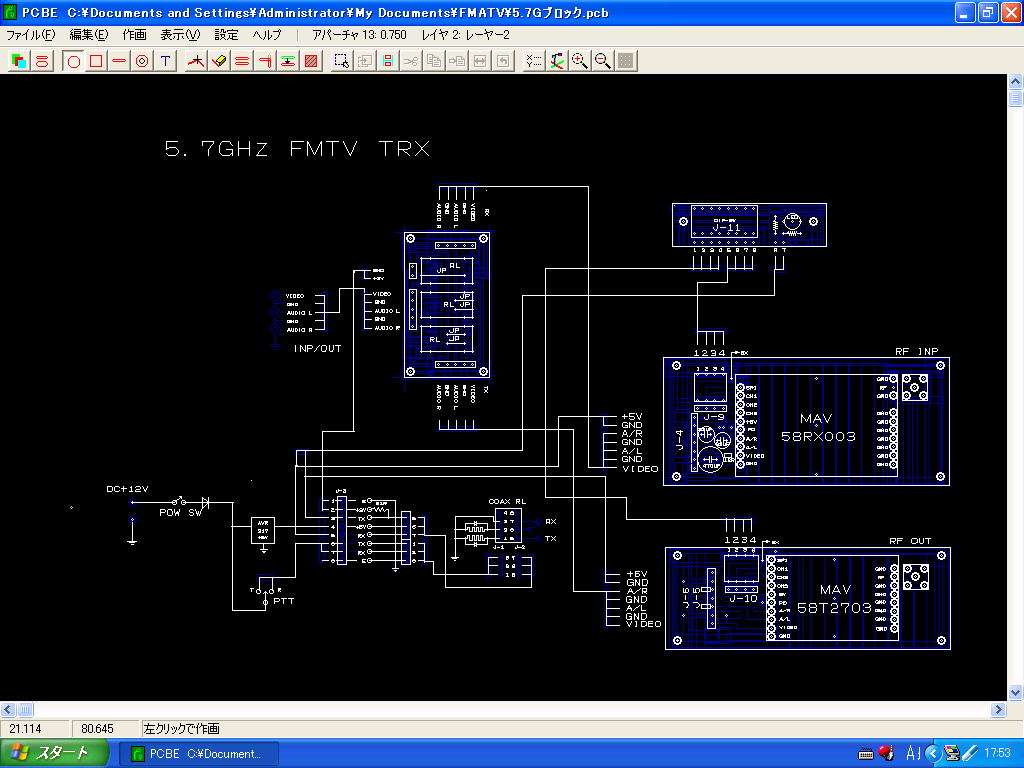
Task: Open the 作画 menu
Action: pyautogui.click(x=135, y=35)
